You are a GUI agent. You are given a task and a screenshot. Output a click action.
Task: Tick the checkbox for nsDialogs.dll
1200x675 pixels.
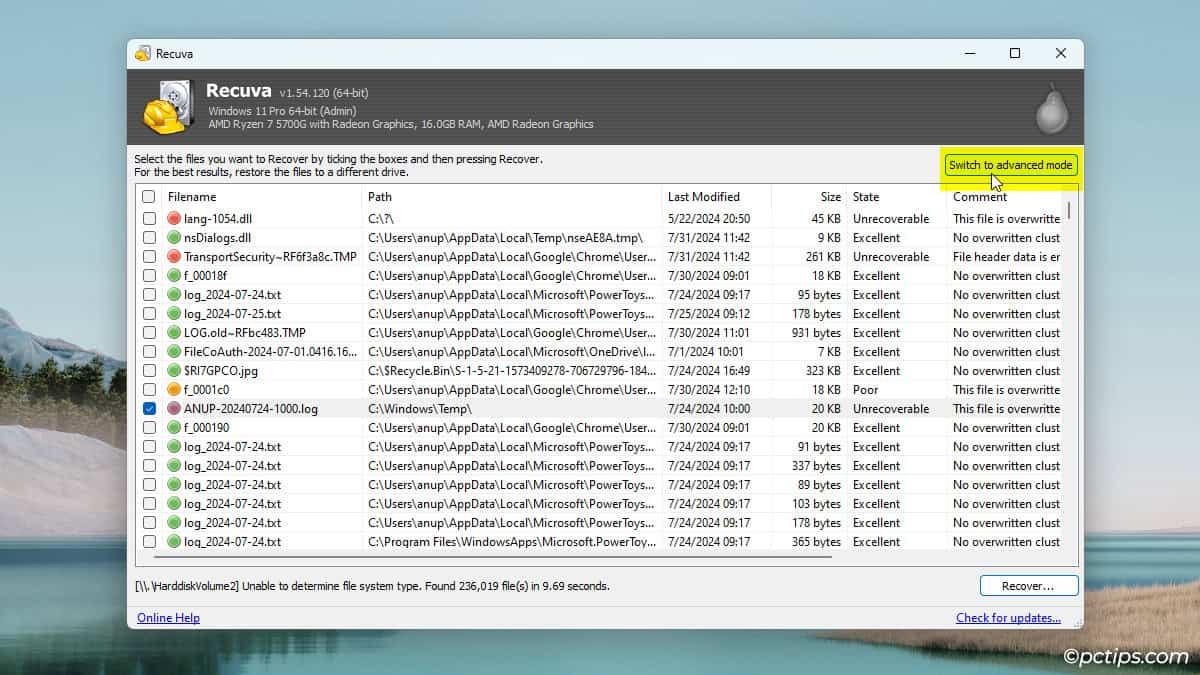tap(149, 238)
